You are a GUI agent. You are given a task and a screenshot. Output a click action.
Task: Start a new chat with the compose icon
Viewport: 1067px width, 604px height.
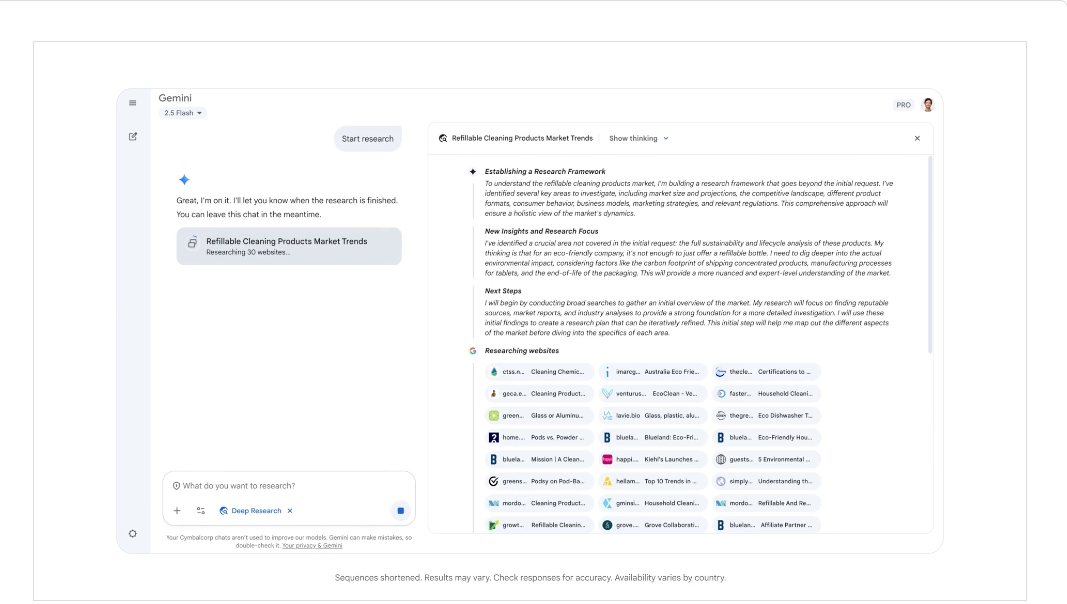click(x=133, y=137)
